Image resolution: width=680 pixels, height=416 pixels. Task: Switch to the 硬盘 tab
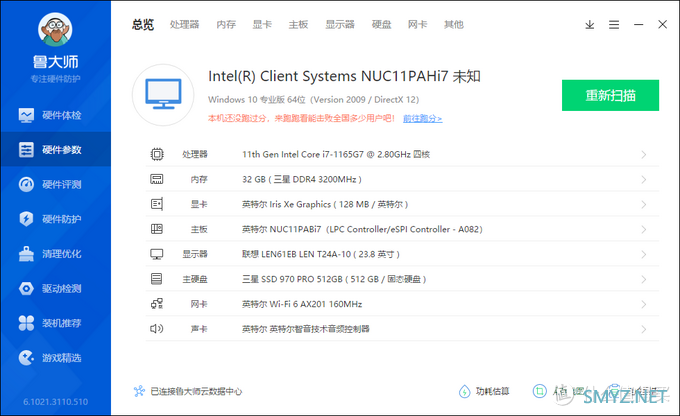[382, 25]
